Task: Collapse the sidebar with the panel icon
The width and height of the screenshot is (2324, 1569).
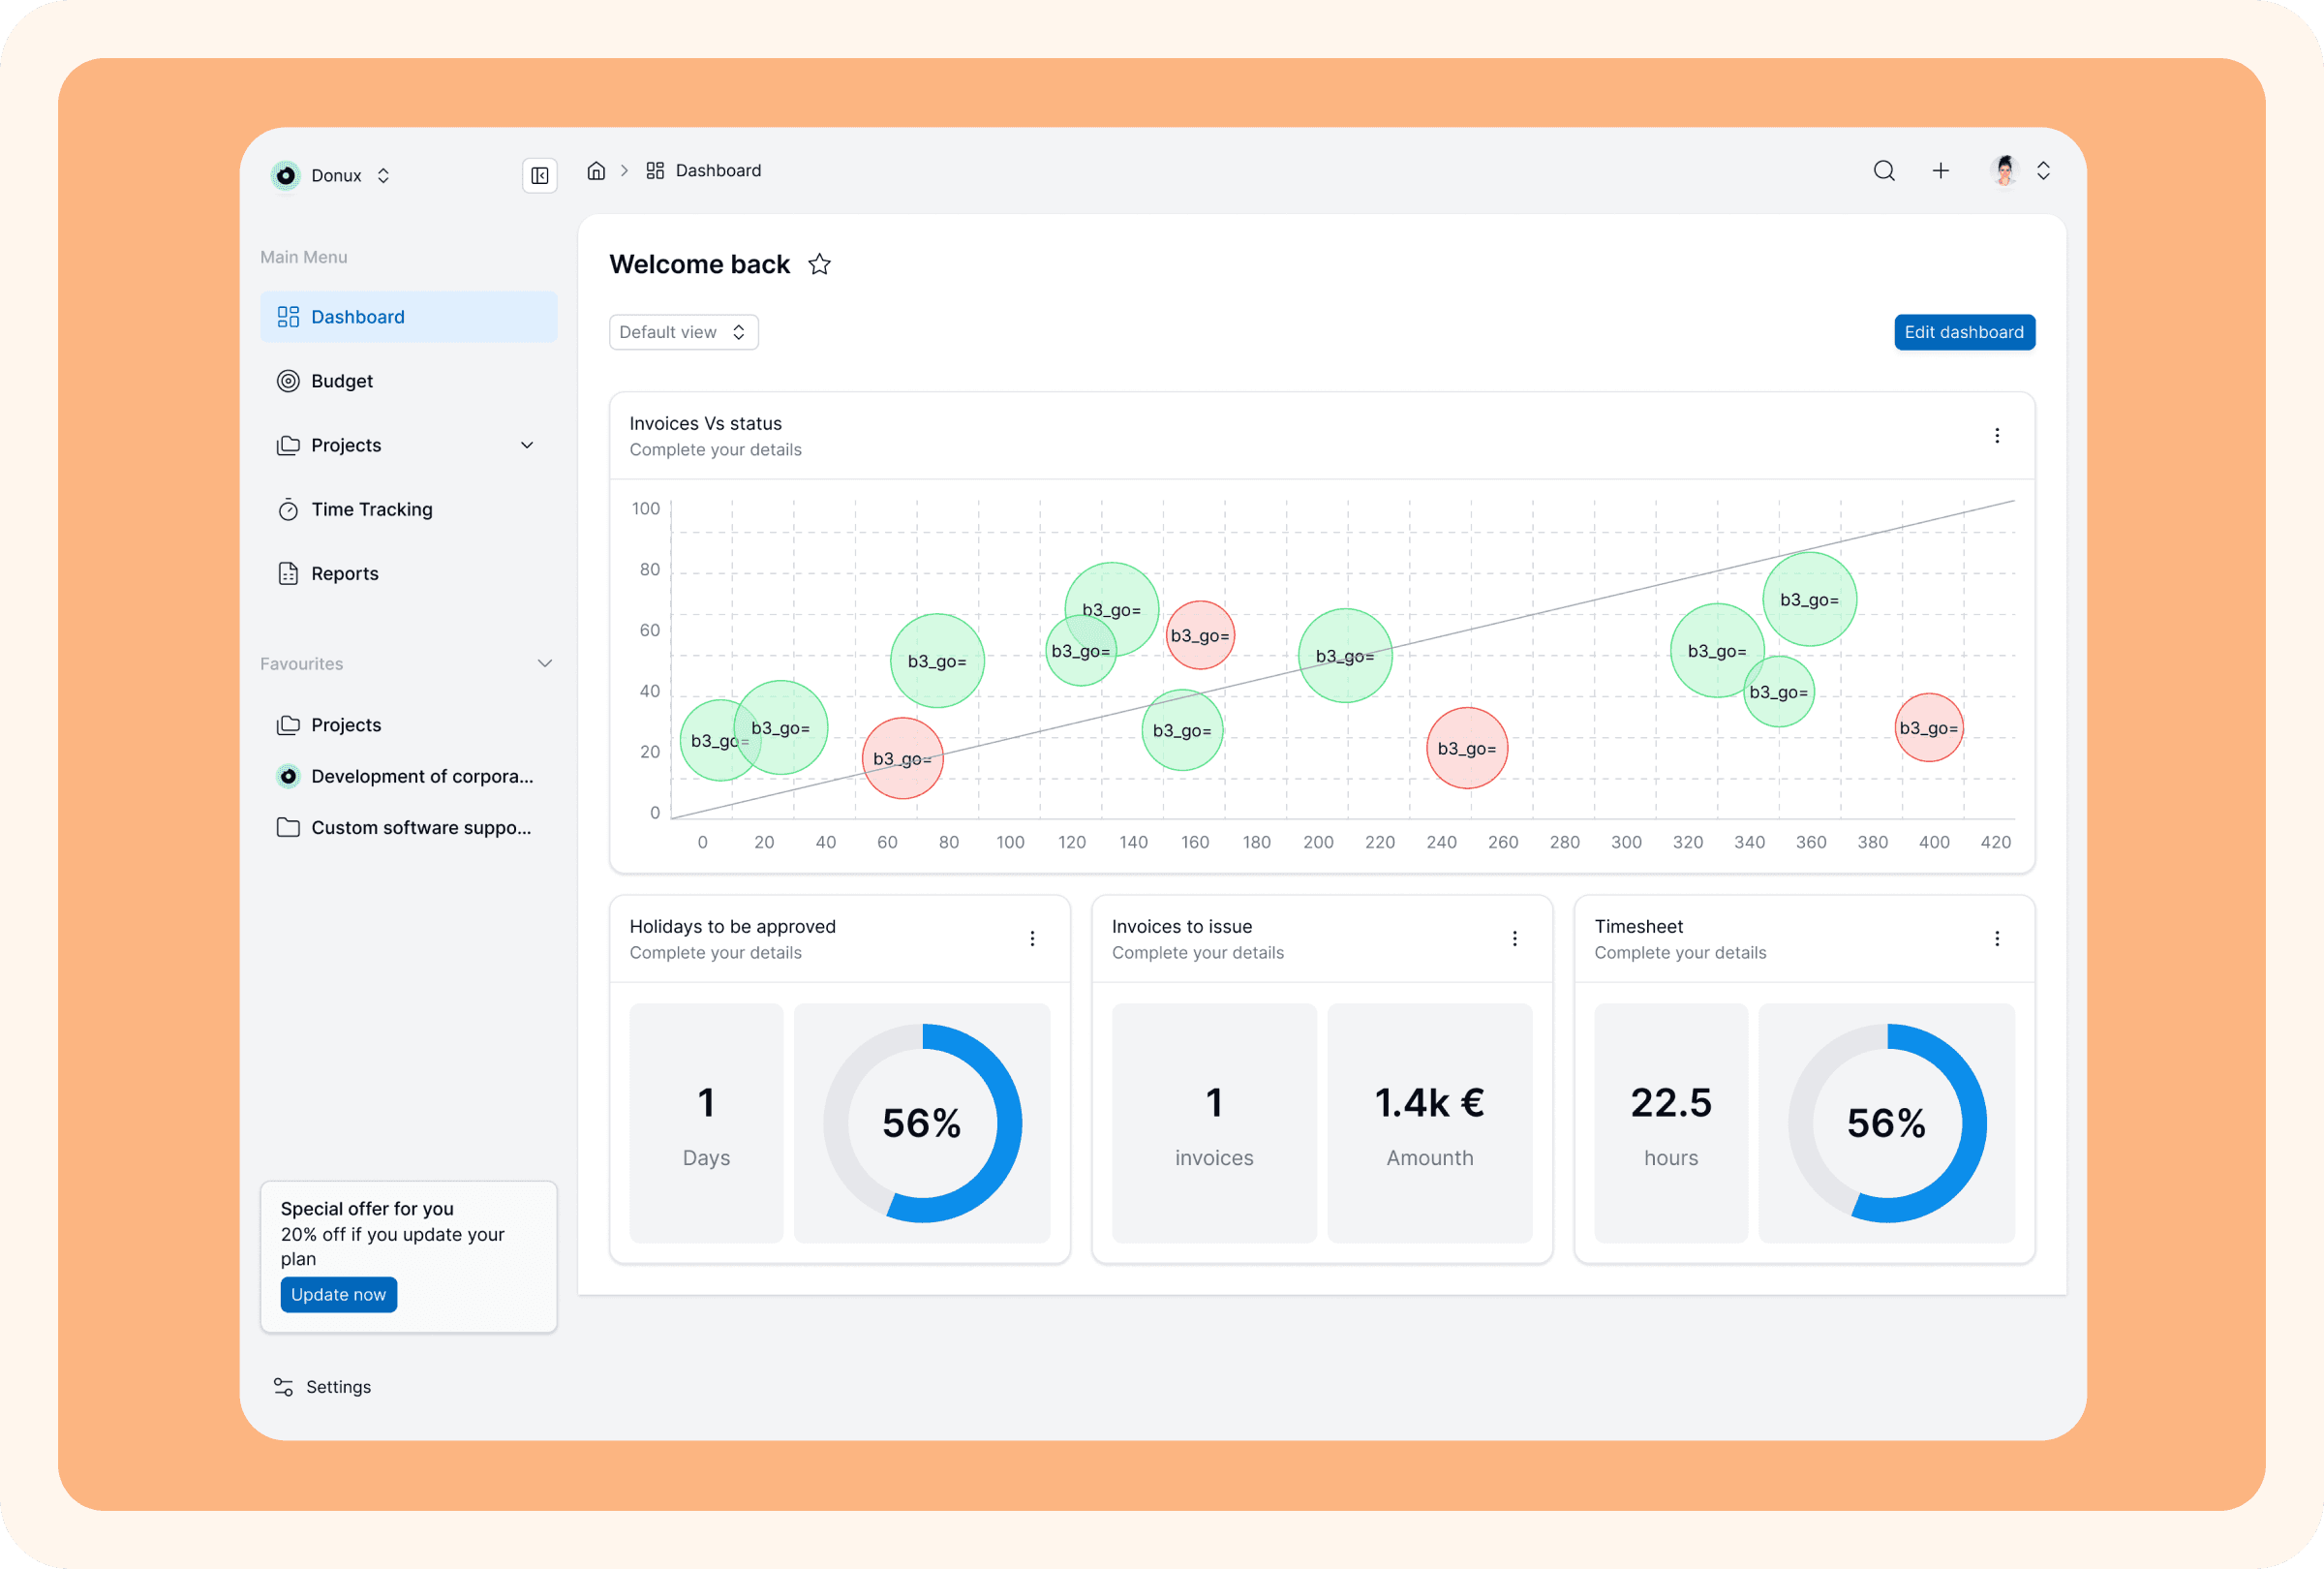Action: (539, 176)
